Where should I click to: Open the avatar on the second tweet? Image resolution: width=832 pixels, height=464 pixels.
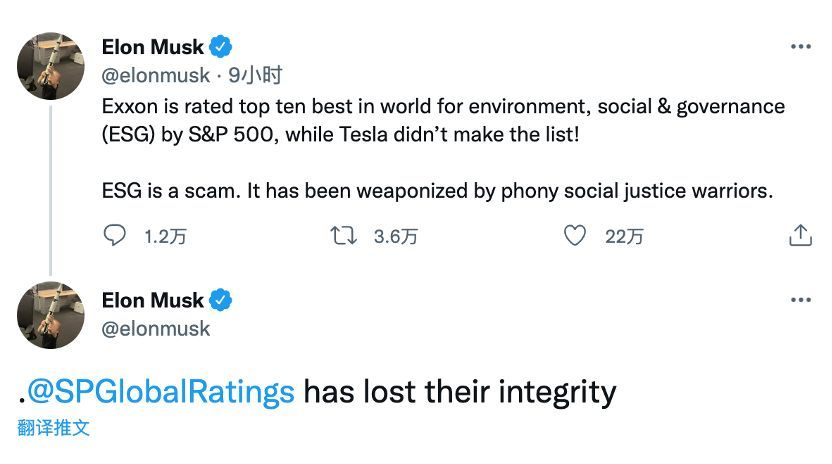coord(51,315)
